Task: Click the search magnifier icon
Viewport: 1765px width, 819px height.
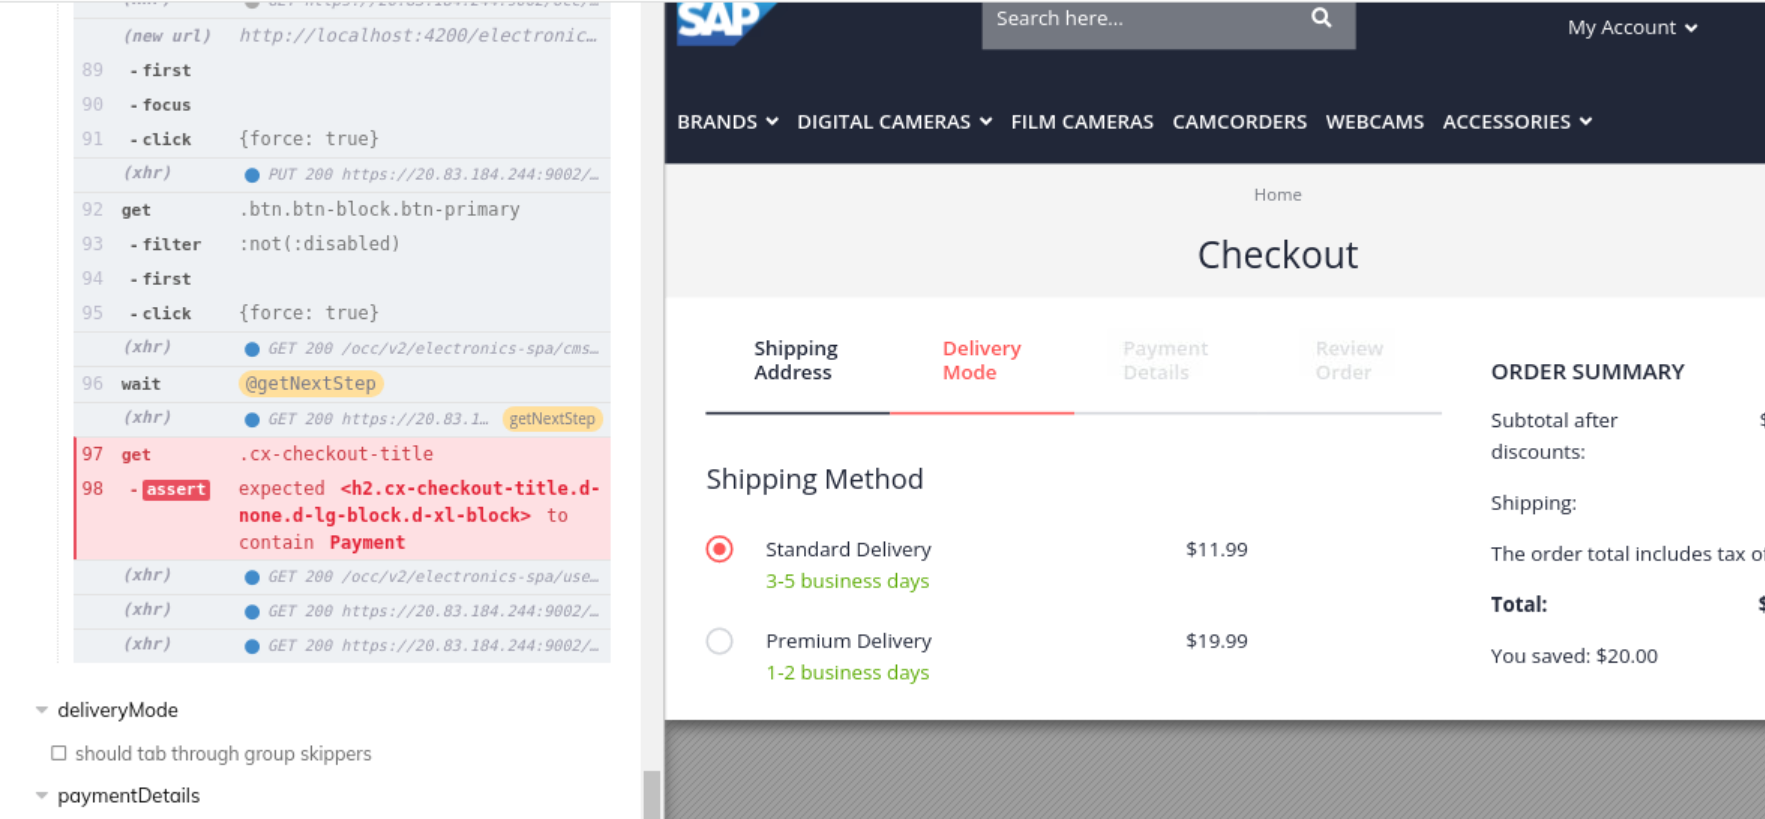Action: [1321, 18]
